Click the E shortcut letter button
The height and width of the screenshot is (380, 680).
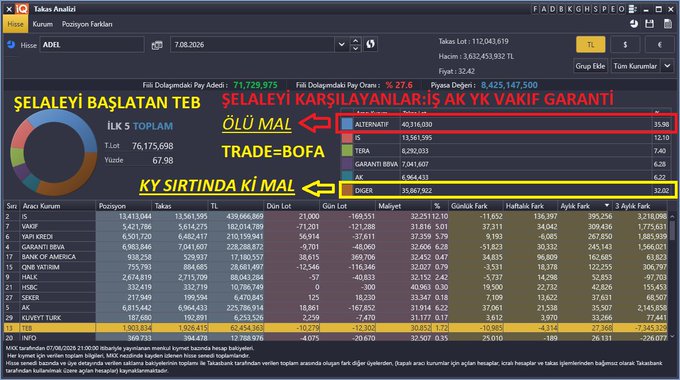click(x=613, y=9)
